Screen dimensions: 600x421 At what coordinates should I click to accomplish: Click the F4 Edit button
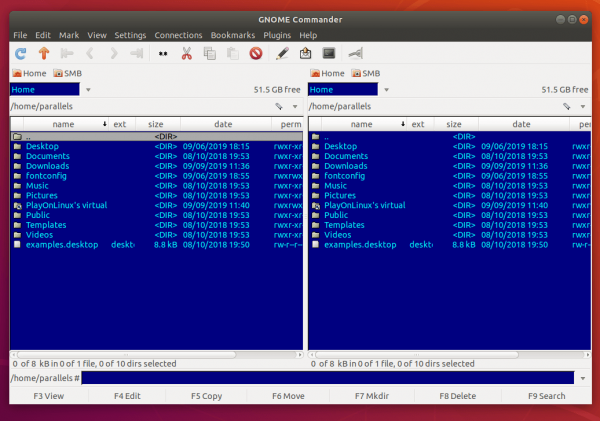tap(127, 396)
